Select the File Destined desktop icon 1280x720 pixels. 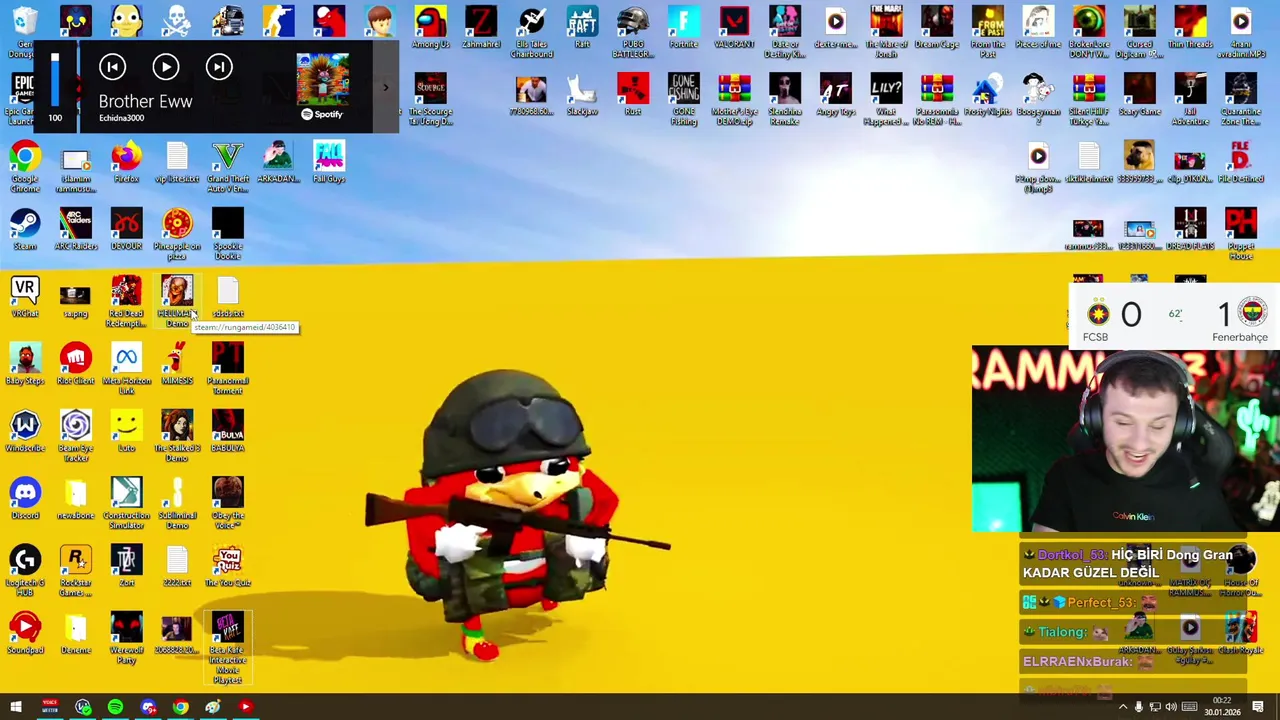coord(1240,162)
